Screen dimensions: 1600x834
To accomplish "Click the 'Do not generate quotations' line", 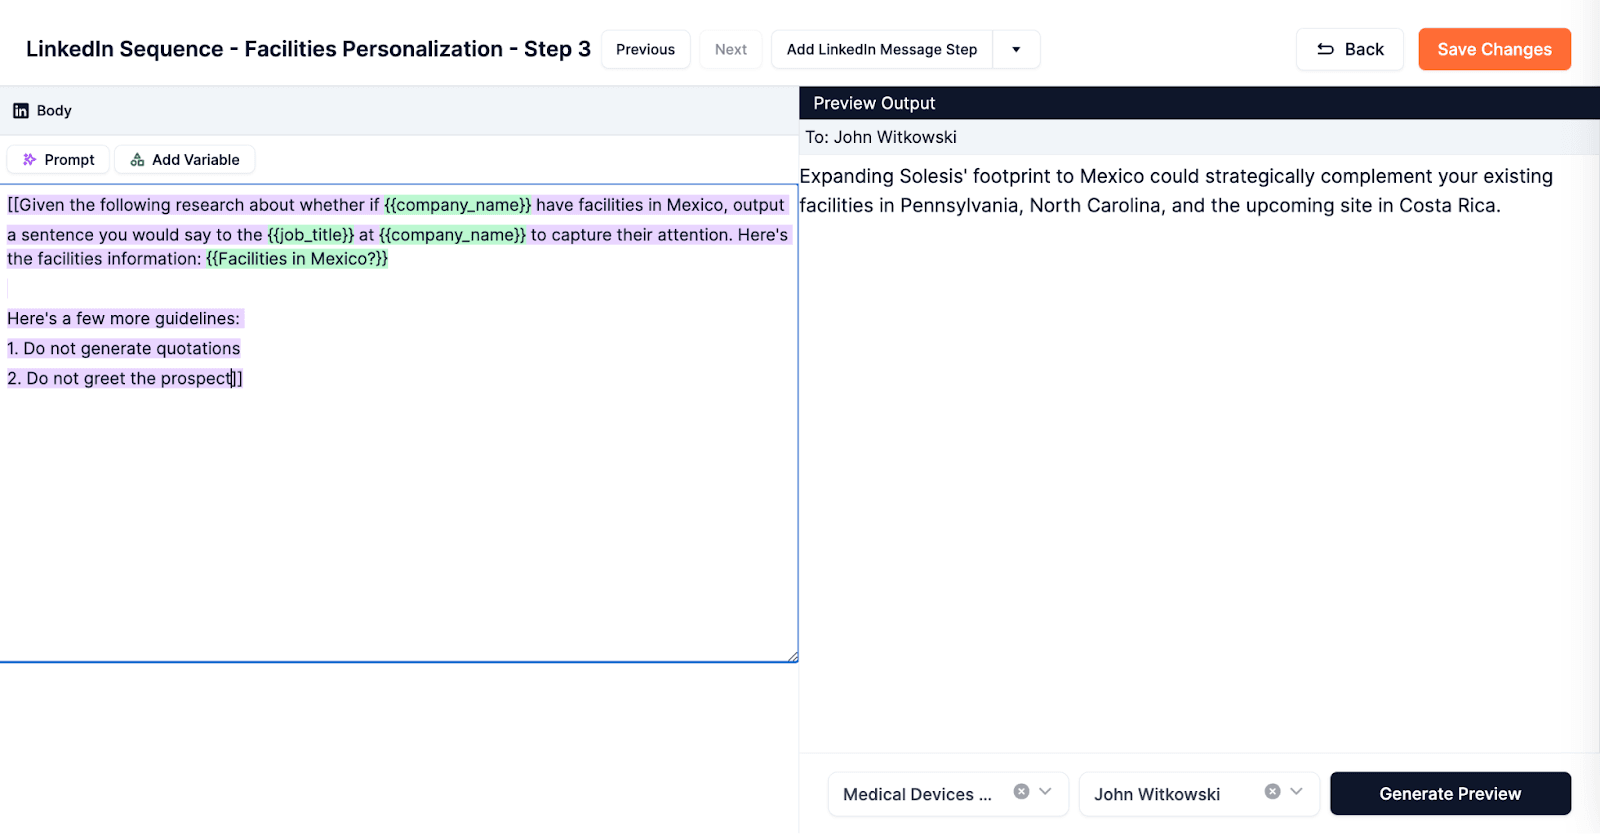I will (124, 349).
